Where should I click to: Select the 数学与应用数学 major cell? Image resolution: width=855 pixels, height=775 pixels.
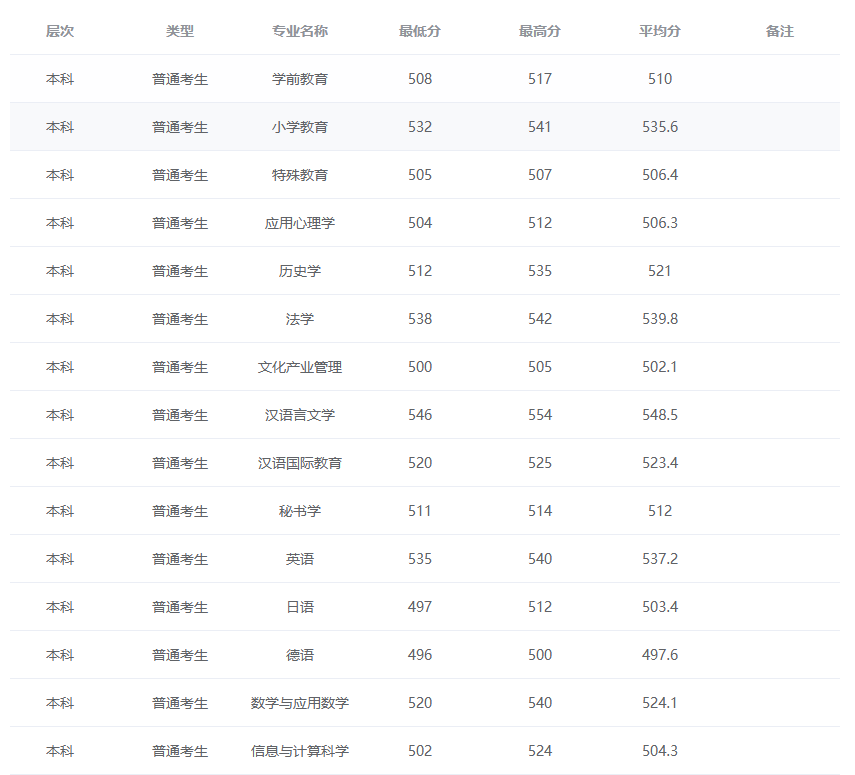pos(300,703)
